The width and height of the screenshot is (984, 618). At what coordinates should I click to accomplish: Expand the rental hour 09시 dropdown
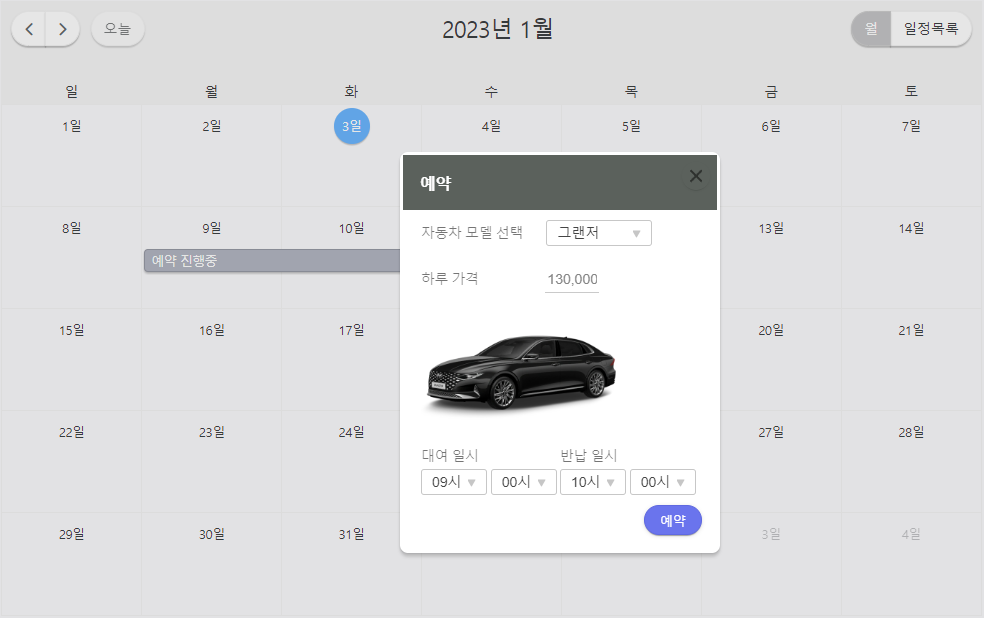pos(454,482)
